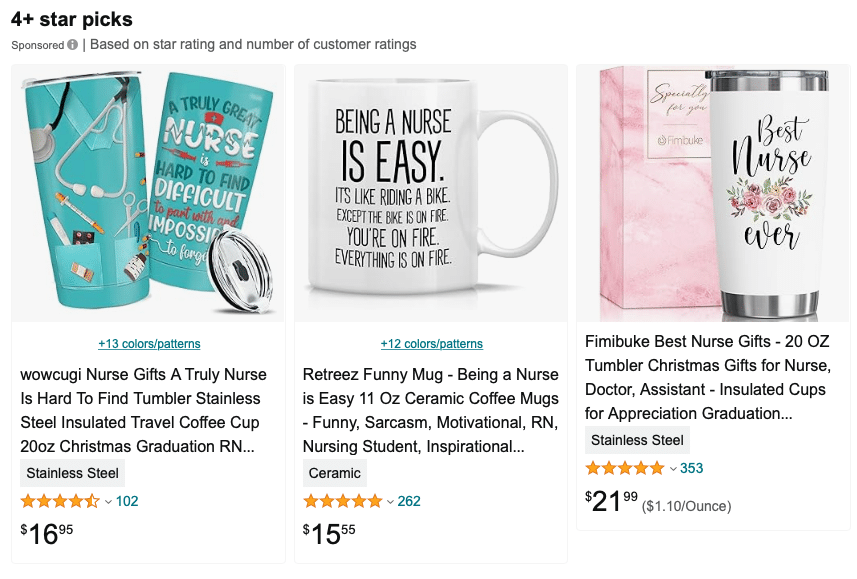The height and width of the screenshot is (579, 857).
Task: Click the Sponsored info icon
Action: [72, 45]
